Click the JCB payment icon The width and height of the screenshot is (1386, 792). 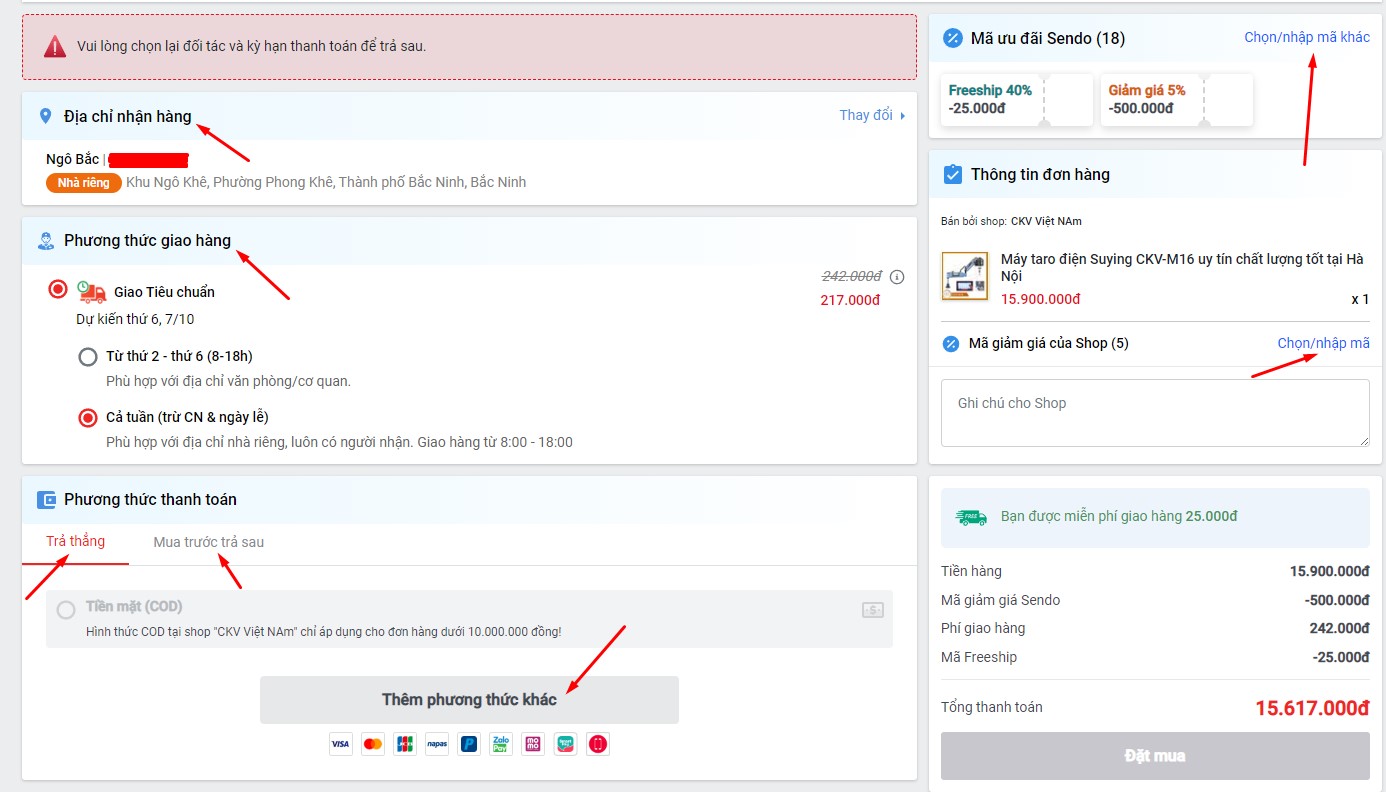pyautogui.click(x=405, y=744)
